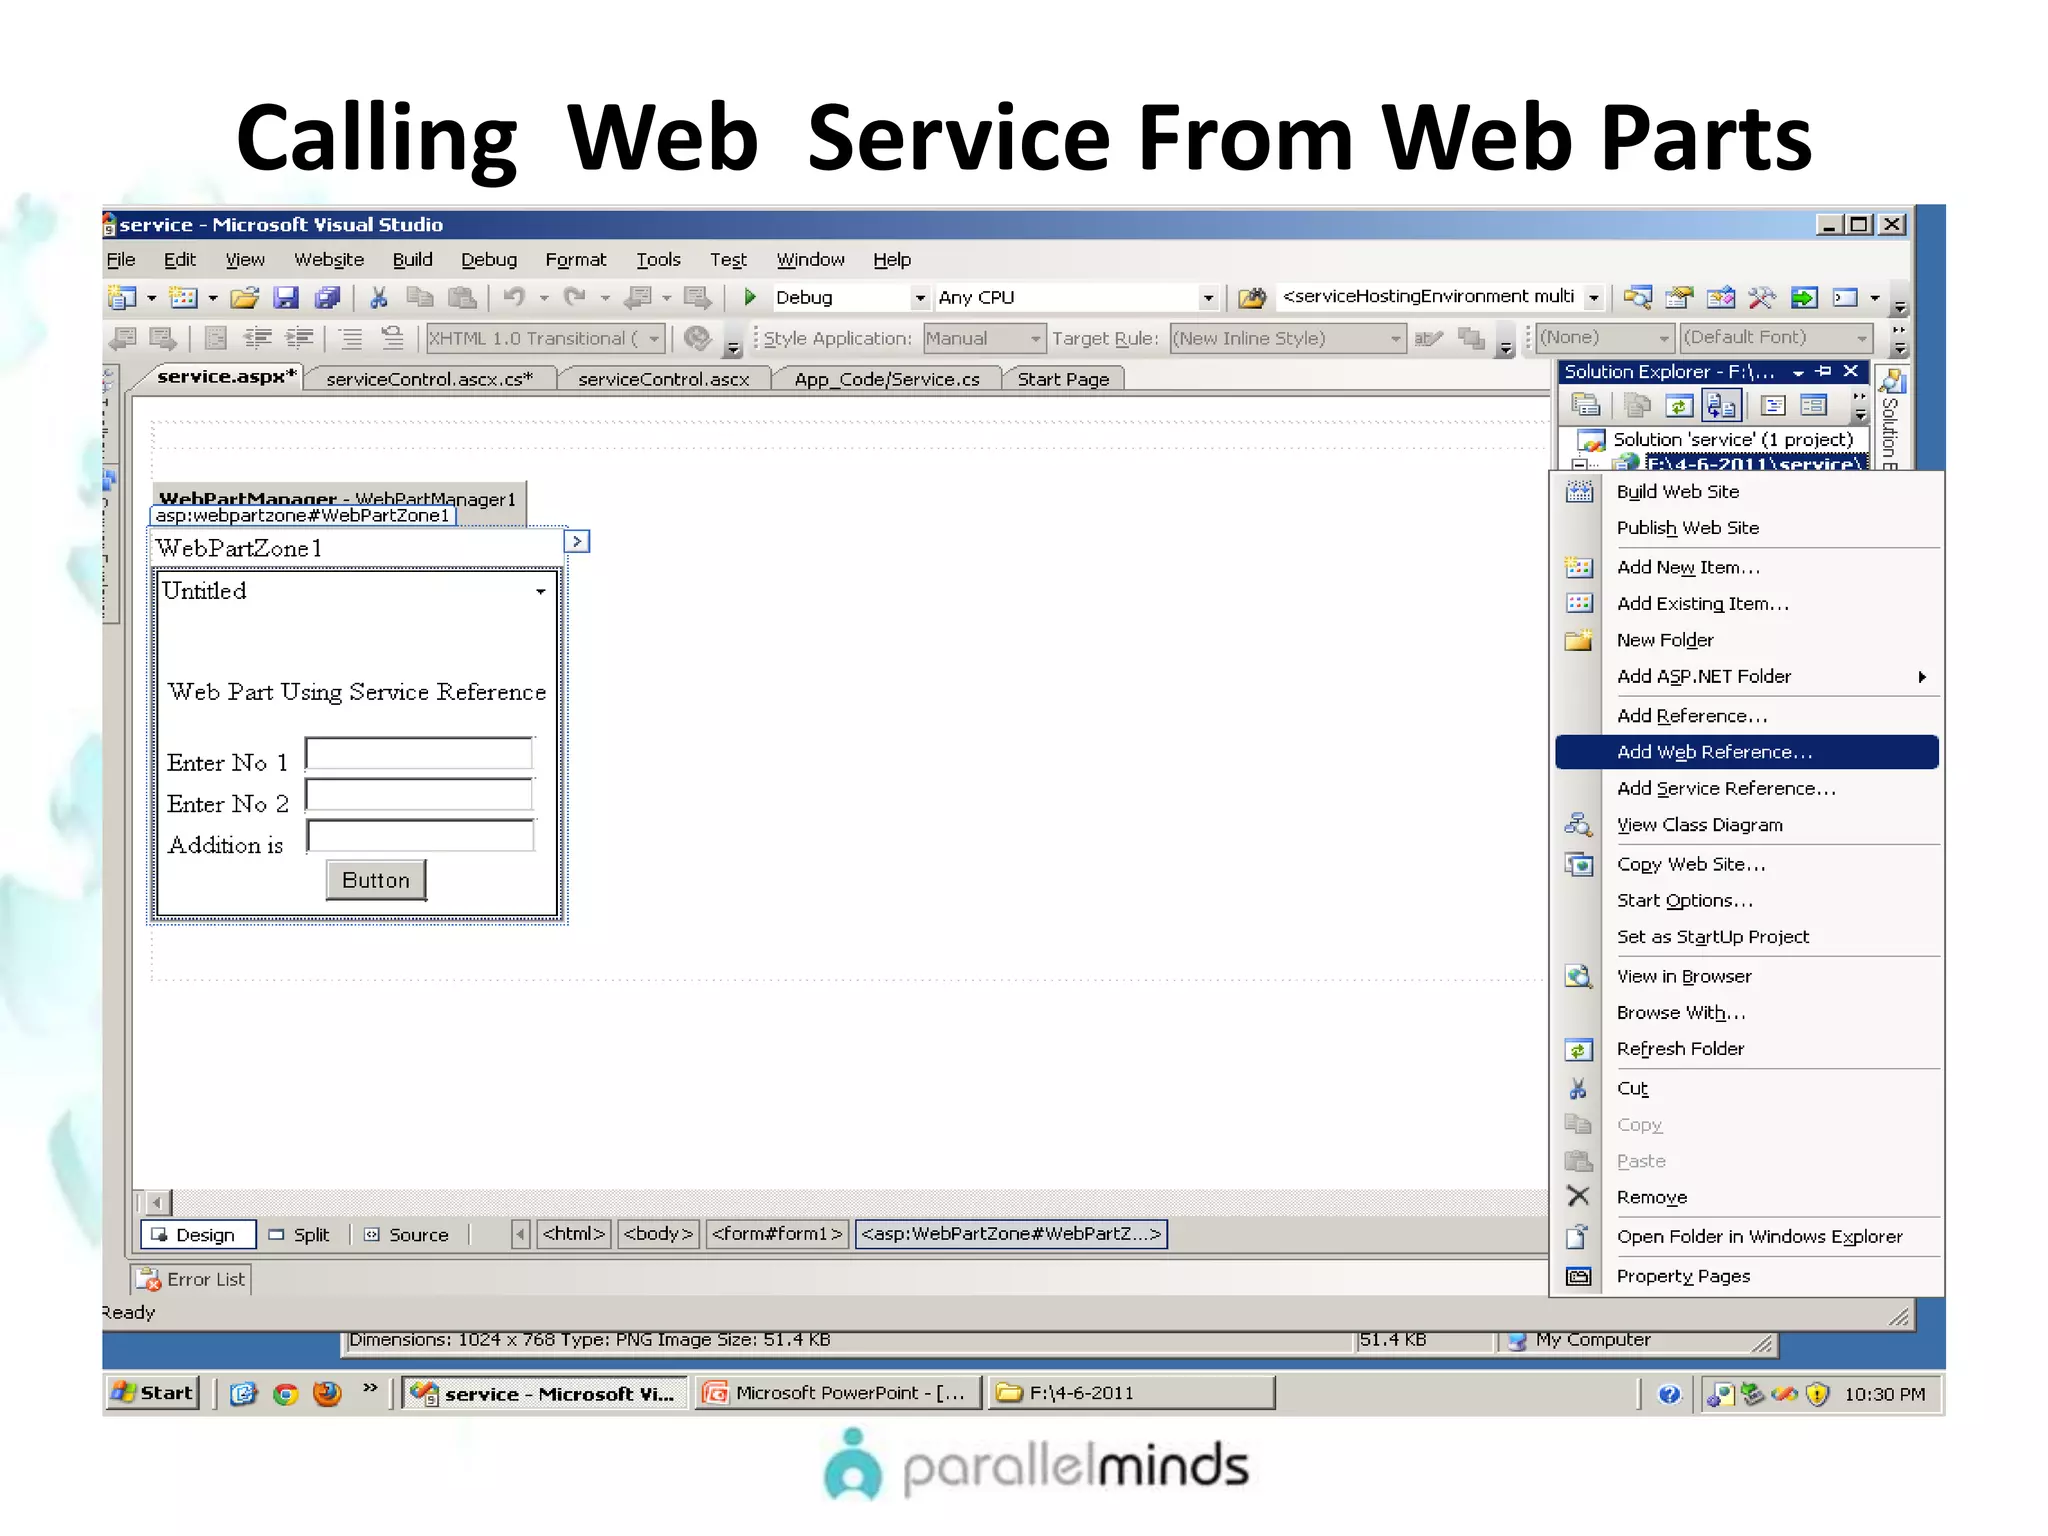Screen dimensions: 2048x1536
Task: Open Toolbox with hammer and wrench icon
Action: point(1762,297)
